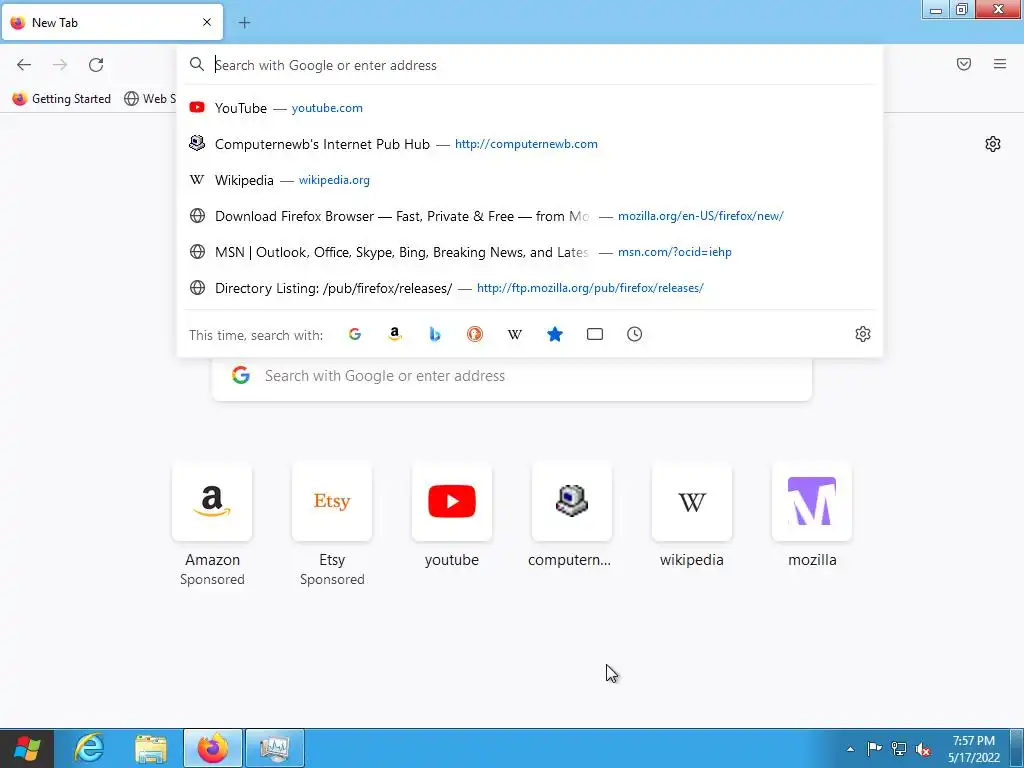Viewport: 1024px width, 768px height.
Task: Open the clock showing 7:57 PM
Action: coord(974,749)
